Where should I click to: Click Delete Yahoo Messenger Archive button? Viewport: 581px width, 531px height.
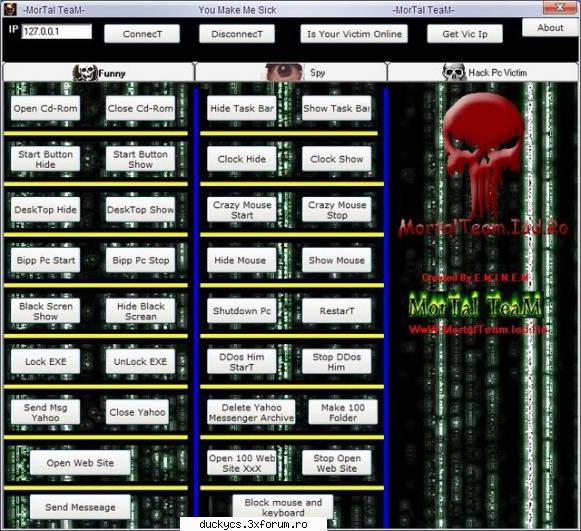(252, 412)
